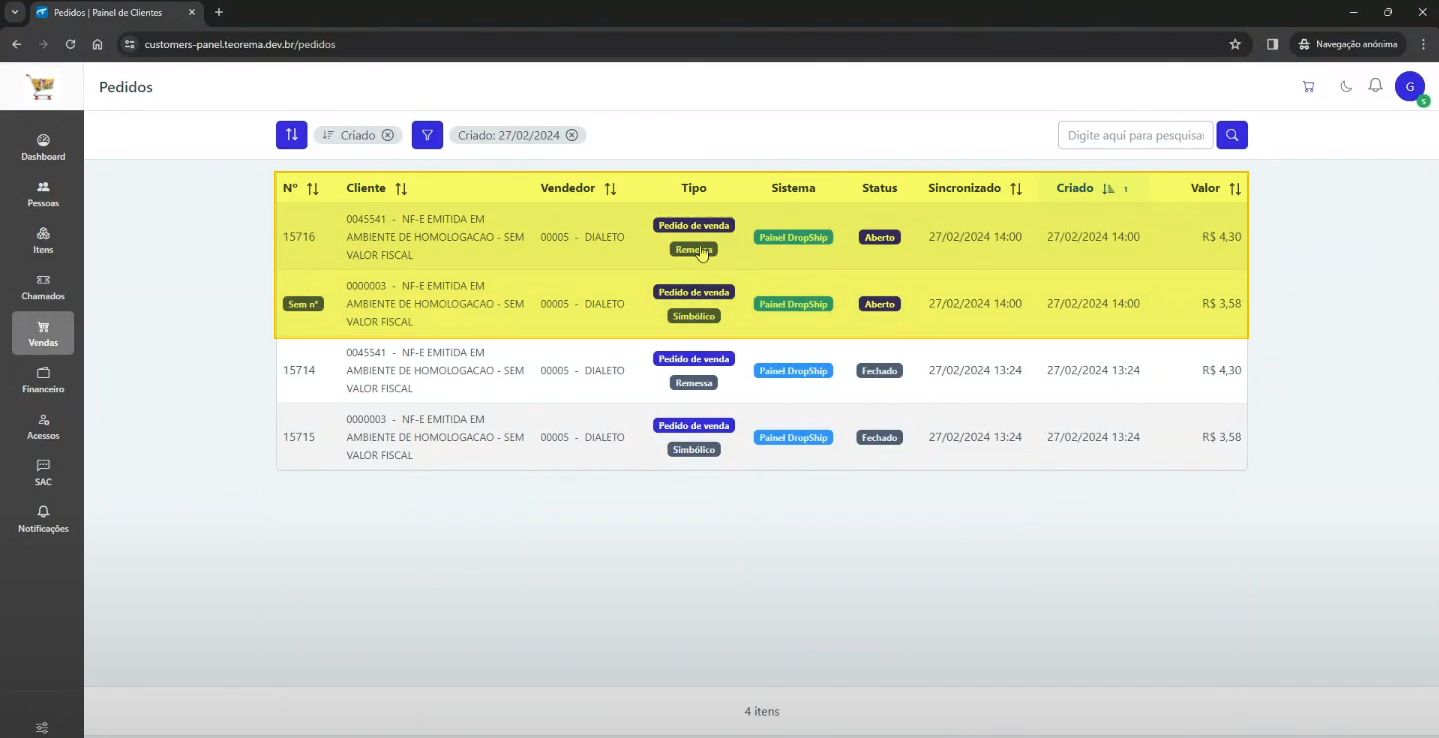Image resolution: width=1439 pixels, height=738 pixels.
Task: Click Pedido de venda badge in order 15716
Action: (x=694, y=225)
